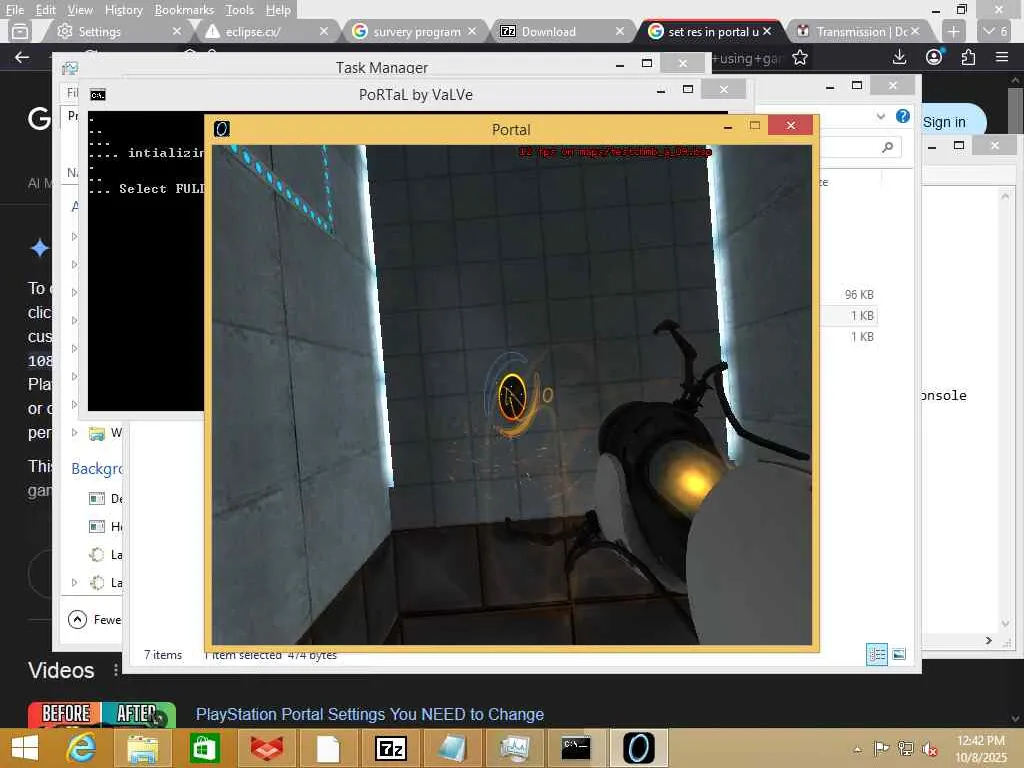Click the Portal window title icon
The width and height of the screenshot is (1024, 768).
click(222, 129)
